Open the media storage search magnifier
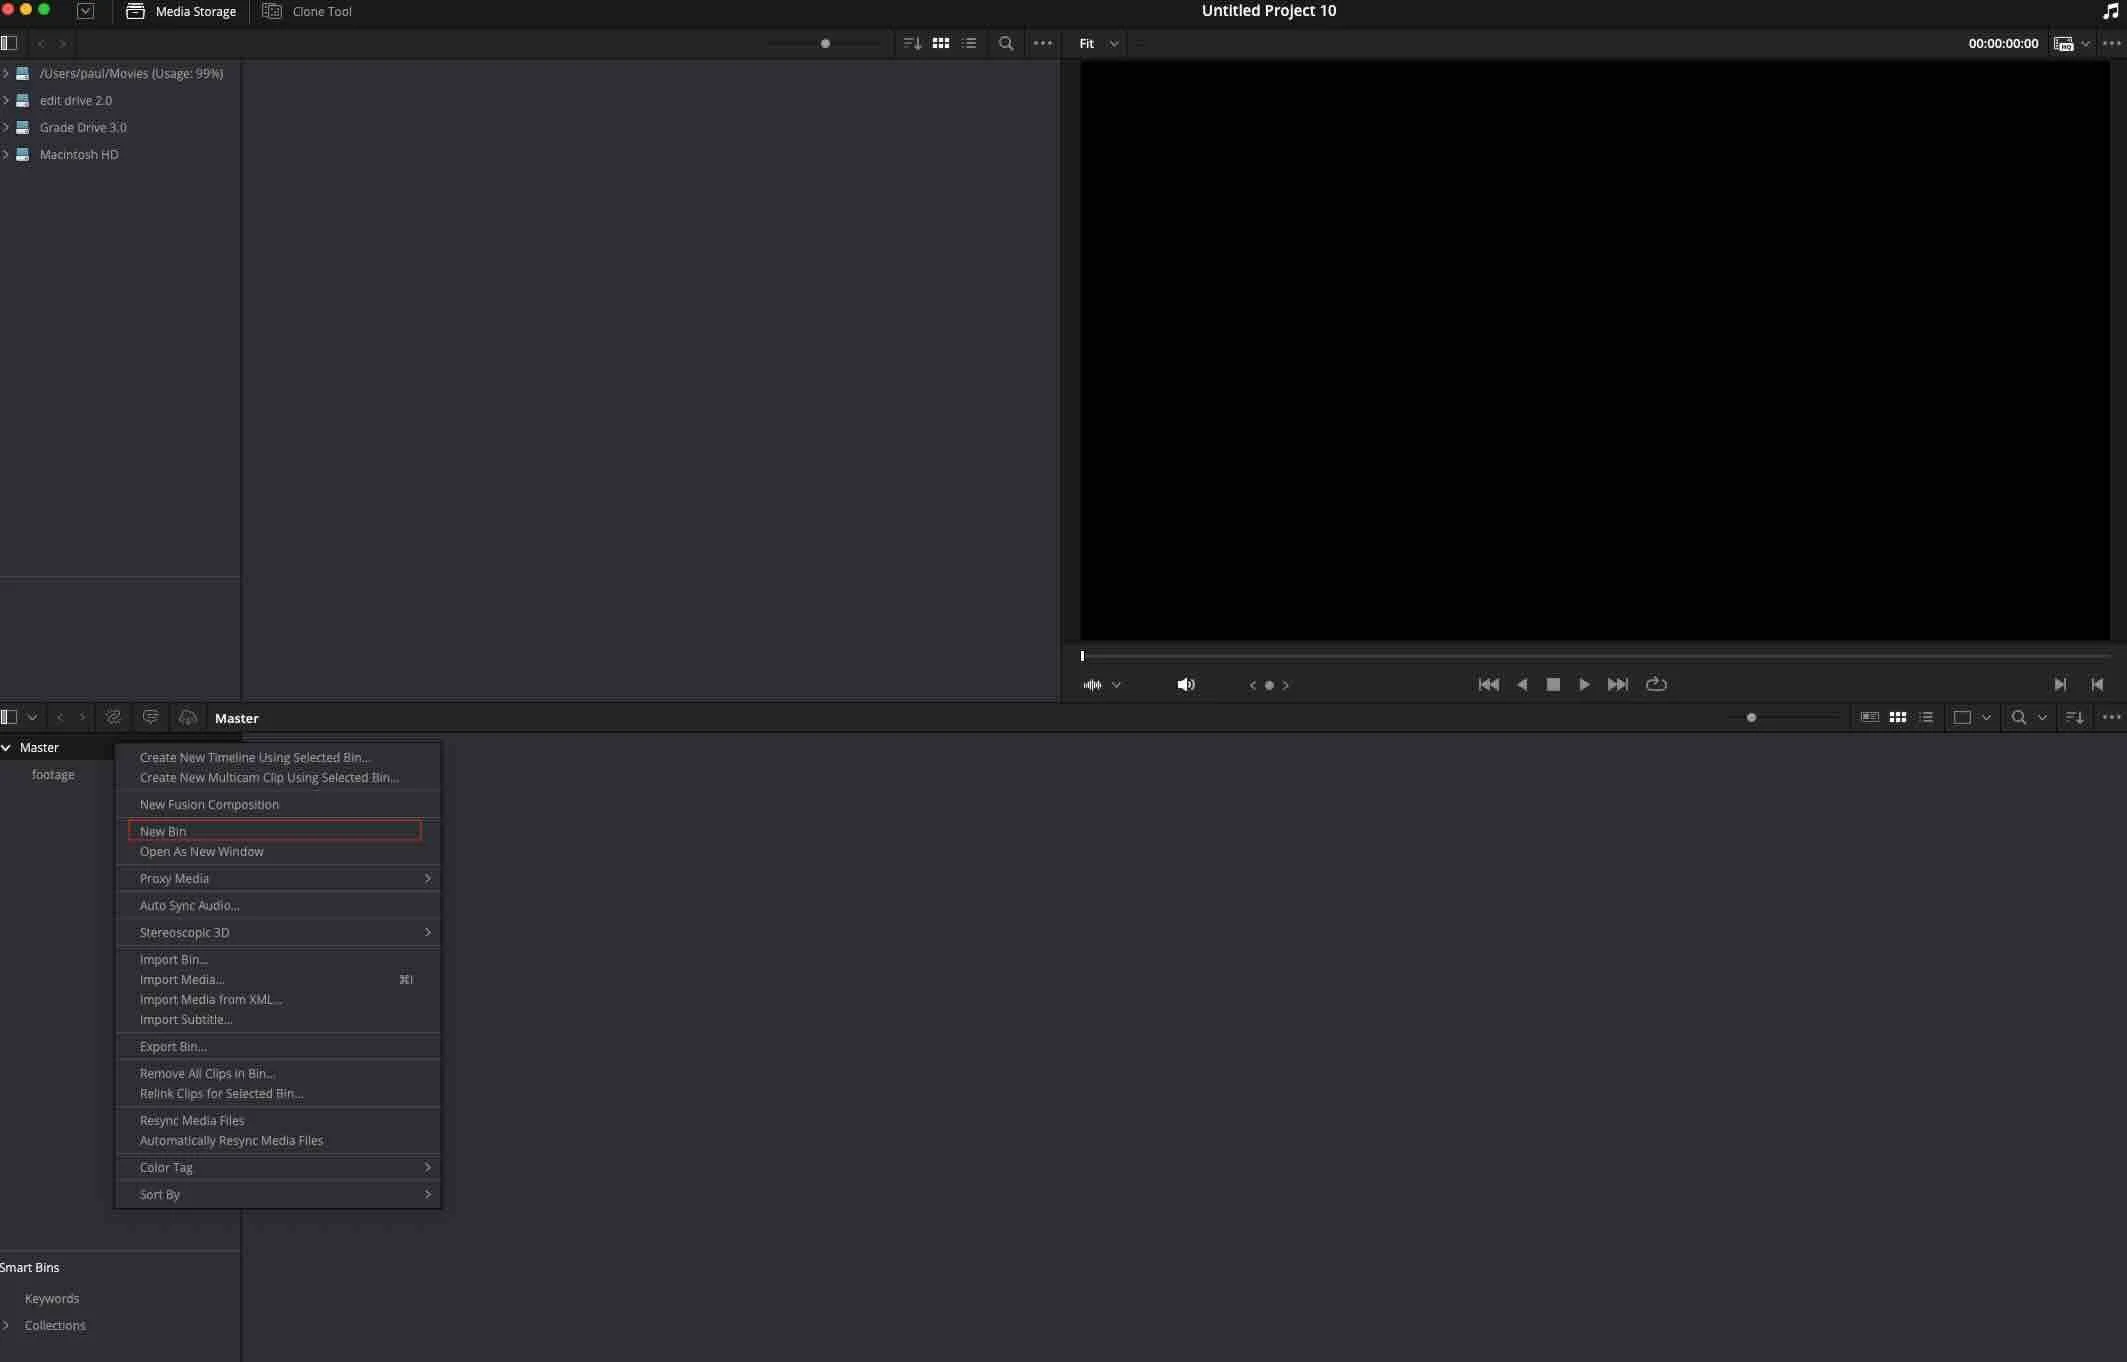The height and width of the screenshot is (1362, 2127). point(1006,44)
